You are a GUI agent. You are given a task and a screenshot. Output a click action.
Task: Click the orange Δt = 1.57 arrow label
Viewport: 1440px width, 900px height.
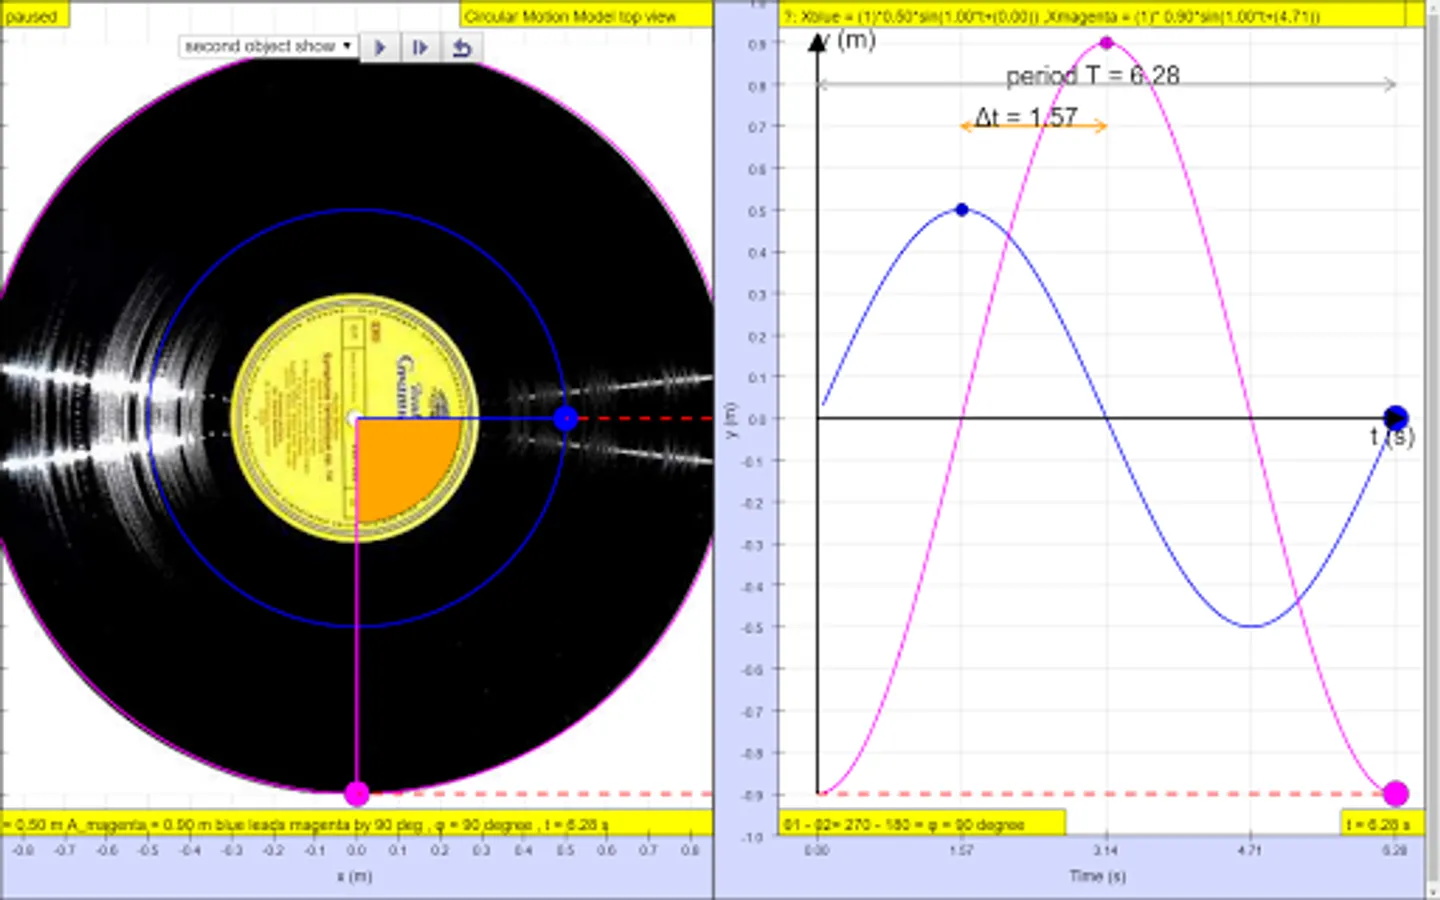click(1027, 118)
